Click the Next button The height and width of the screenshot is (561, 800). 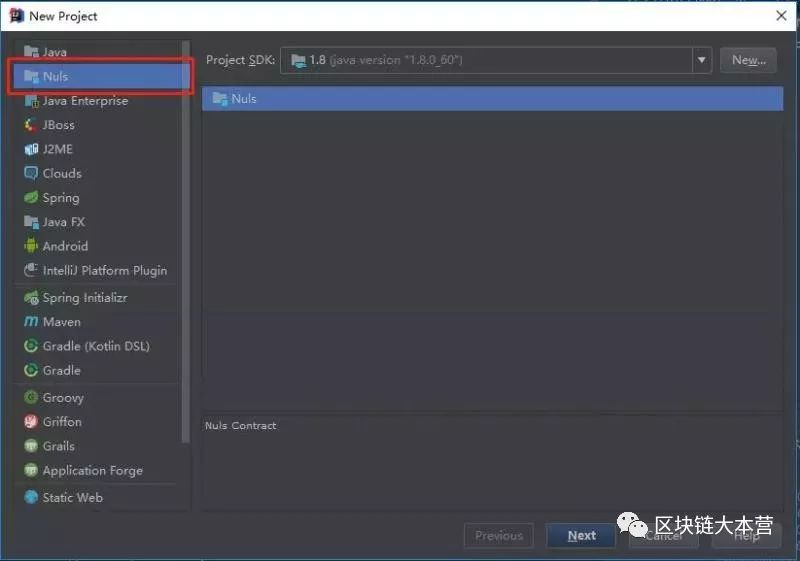(x=581, y=536)
